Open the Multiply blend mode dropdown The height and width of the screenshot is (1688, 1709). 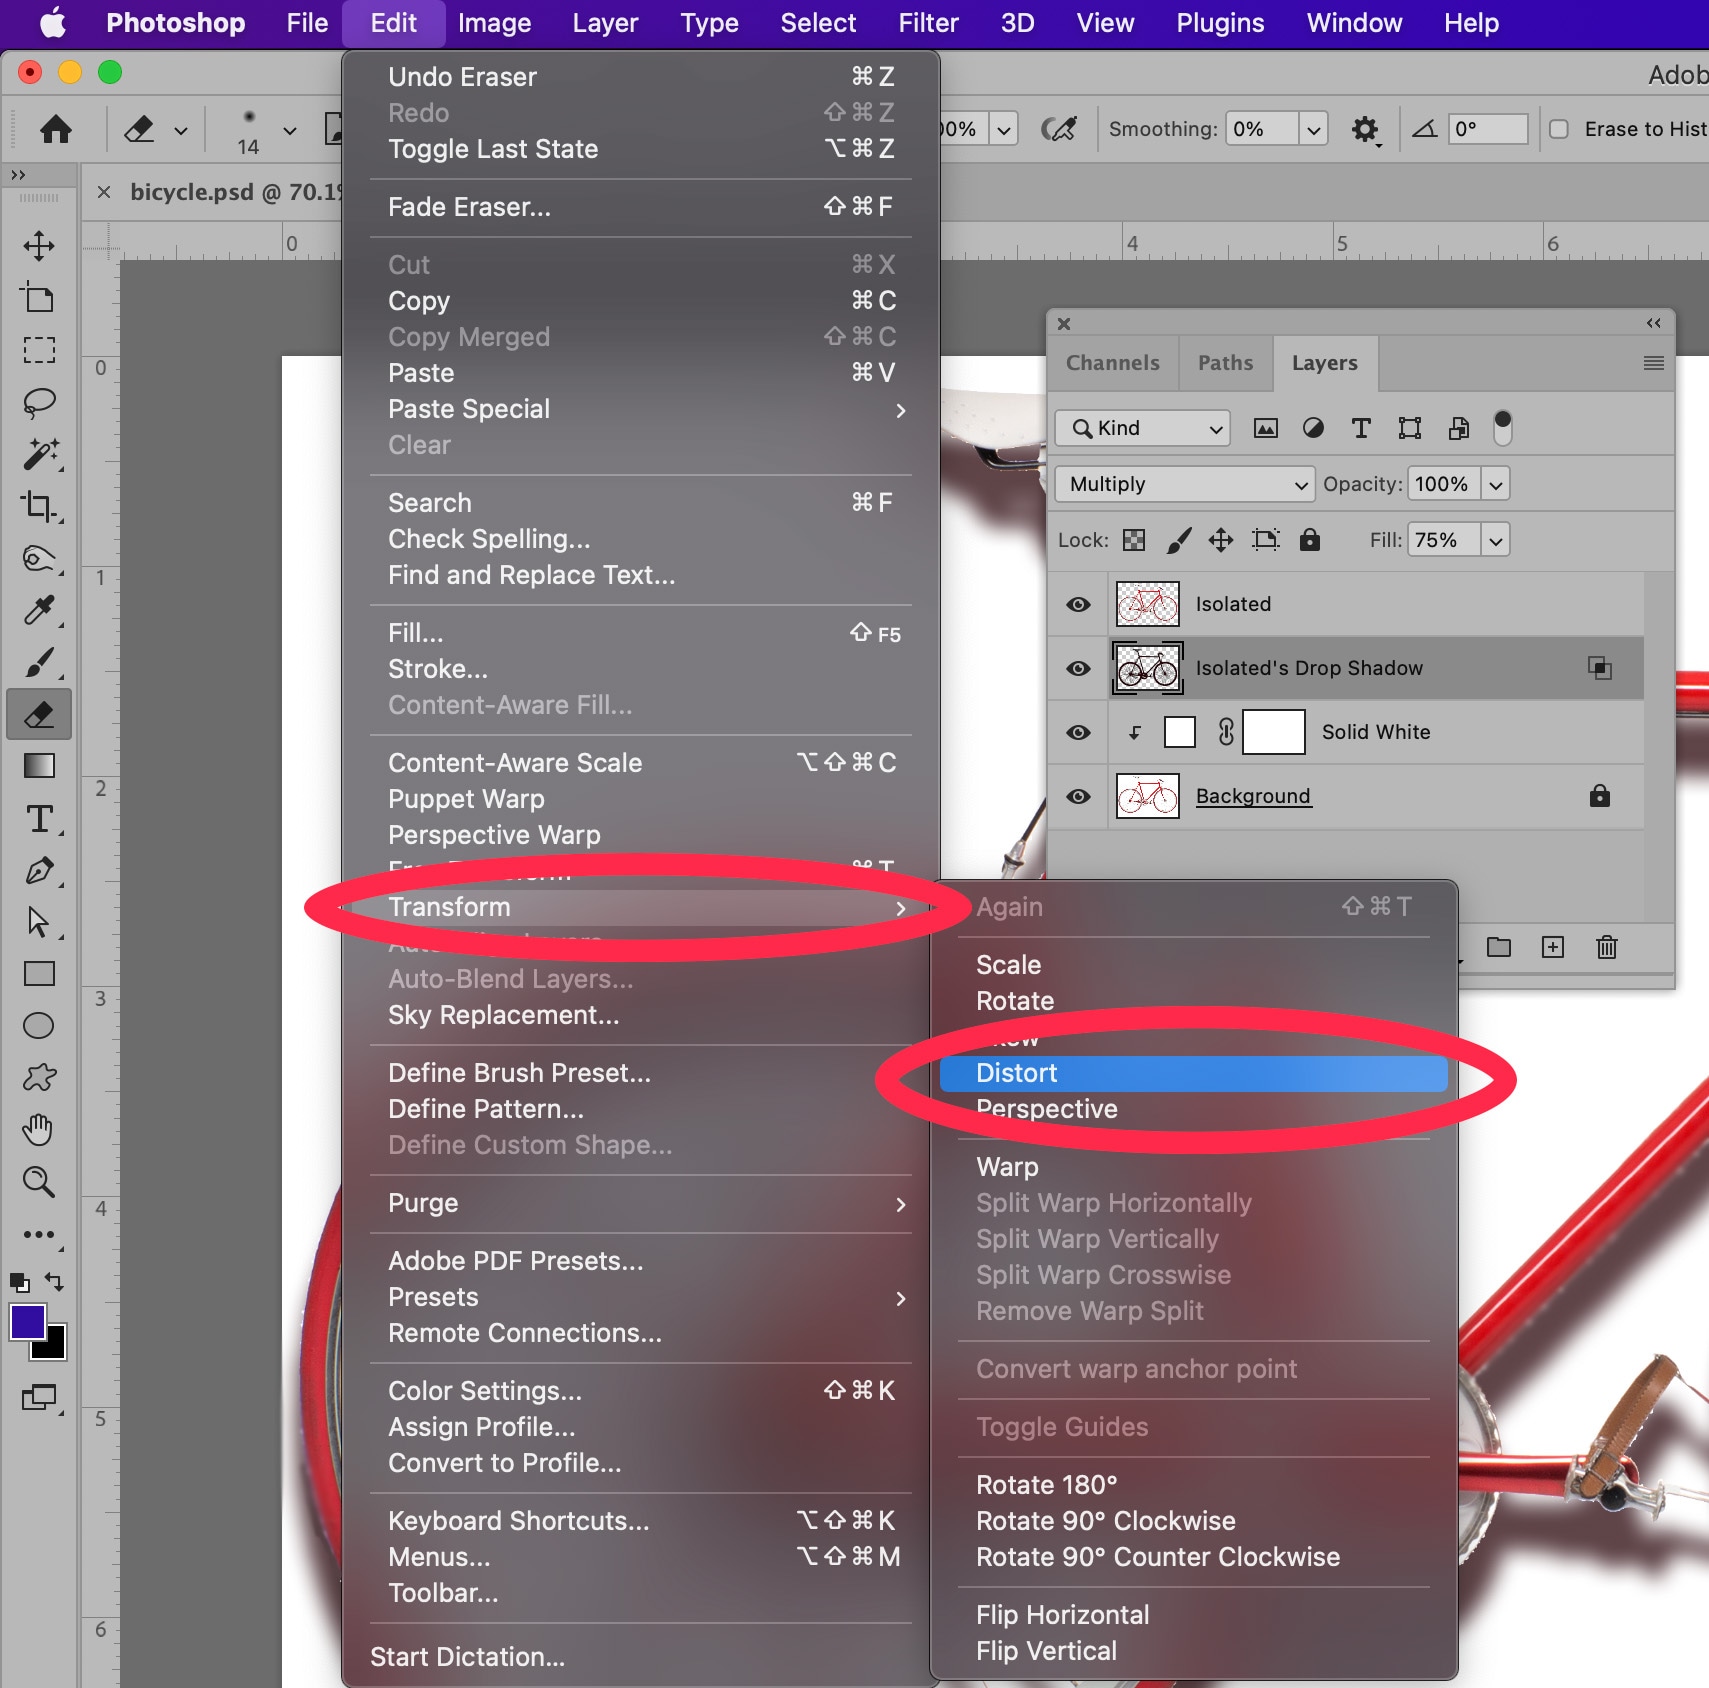tap(1184, 484)
